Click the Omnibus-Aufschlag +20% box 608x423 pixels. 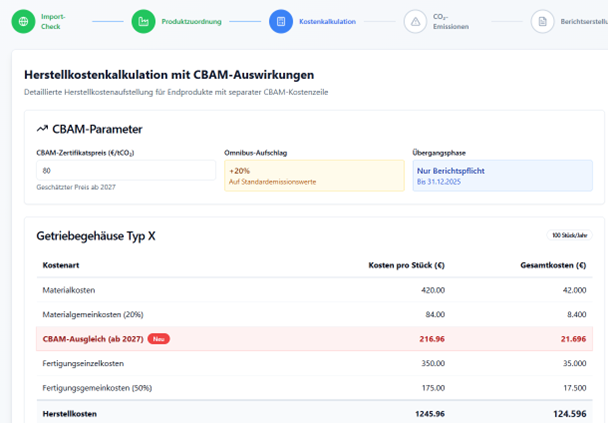point(314,176)
